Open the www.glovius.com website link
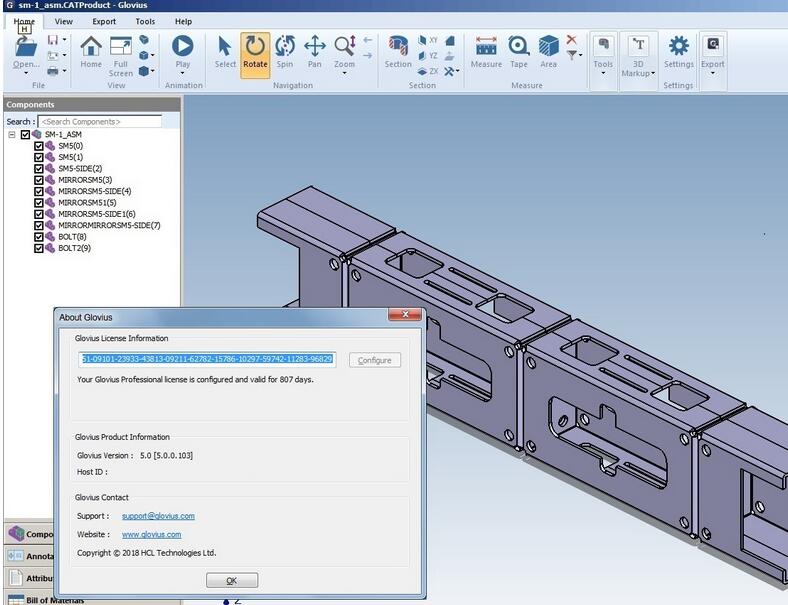Image resolution: width=788 pixels, height=605 pixels. pos(152,535)
